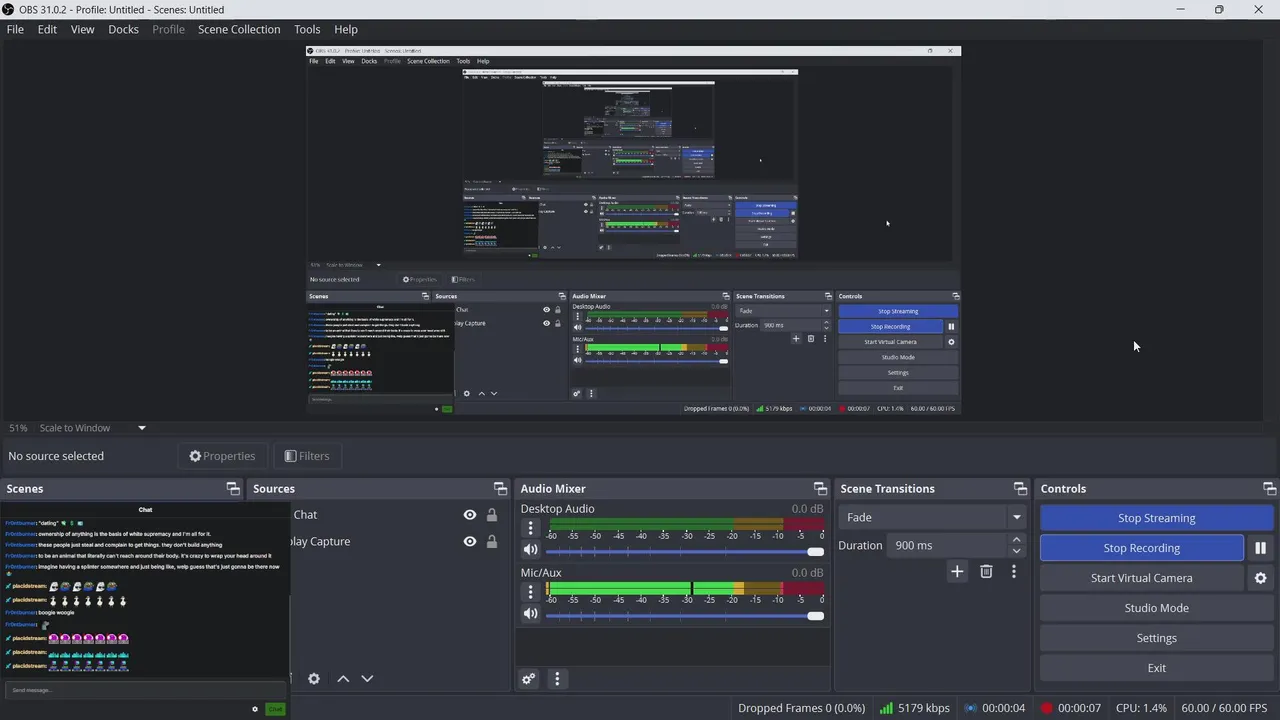This screenshot has height=720, width=1280.
Task: Pause the recording
Action: click(x=1260, y=548)
